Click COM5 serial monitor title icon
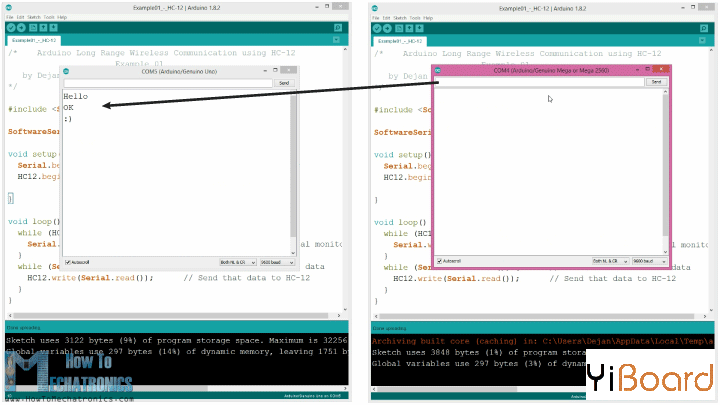720x405 pixels. pyautogui.click(x=66, y=71)
